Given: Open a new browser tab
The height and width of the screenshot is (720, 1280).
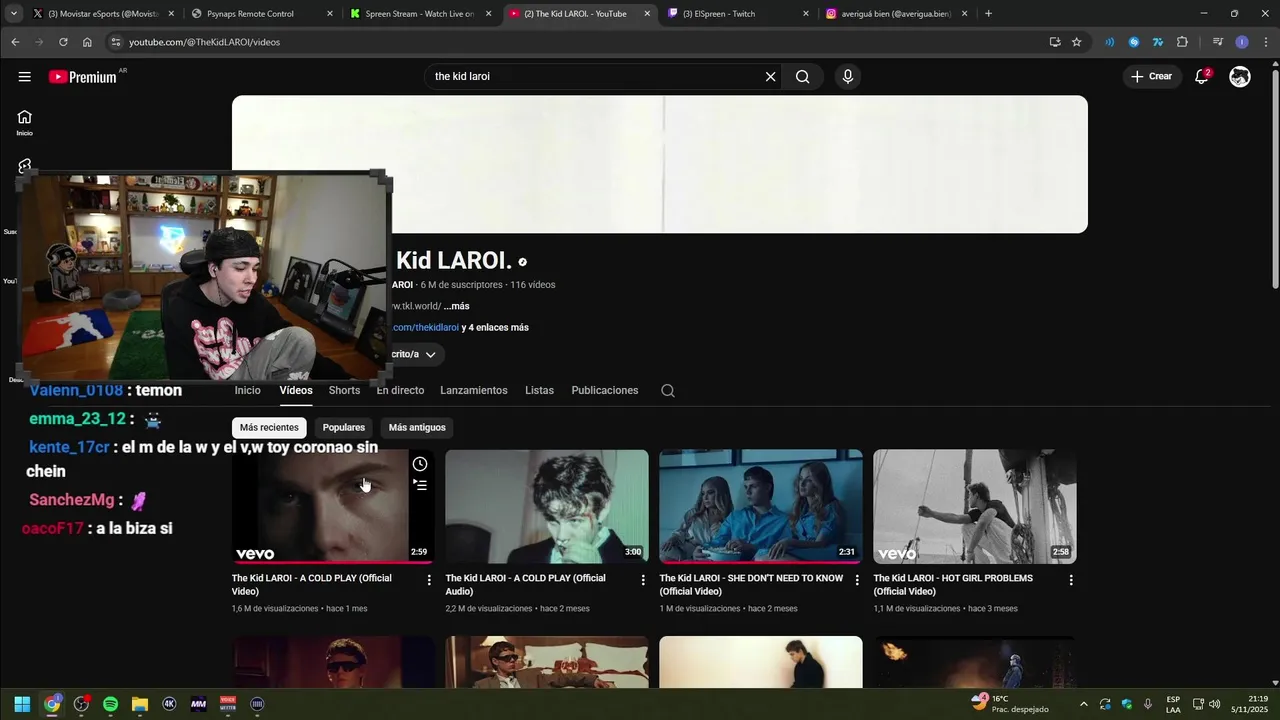Looking at the screenshot, I should [x=988, y=14].
